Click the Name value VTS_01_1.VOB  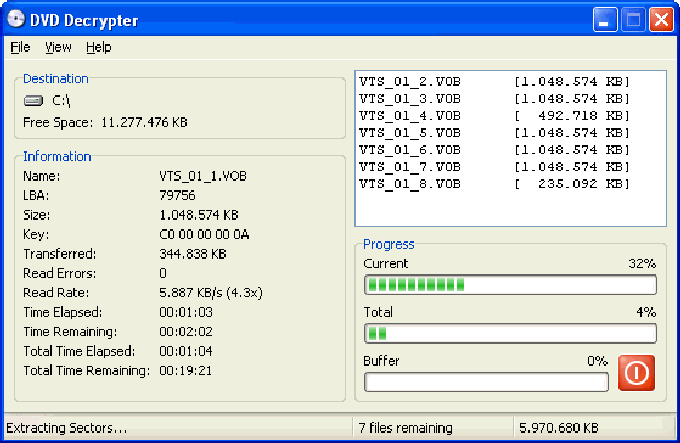[x=203, y=176]
